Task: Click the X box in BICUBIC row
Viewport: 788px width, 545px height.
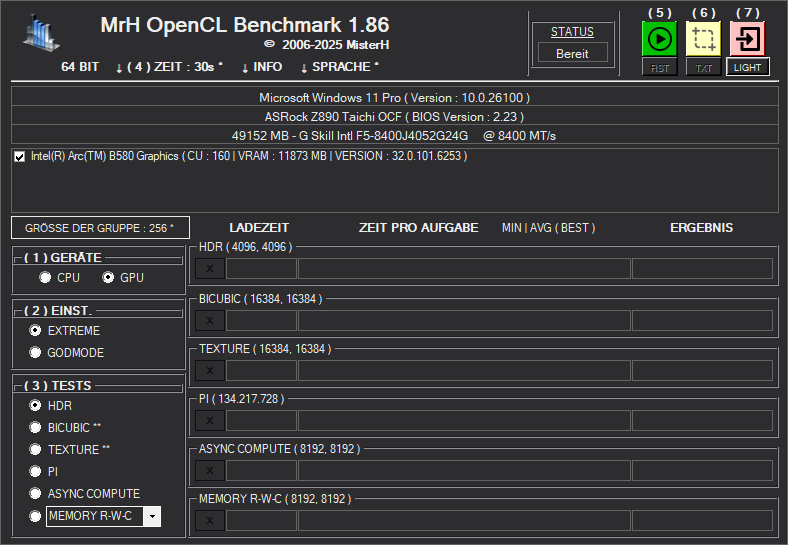Action: tap(210, 320)
